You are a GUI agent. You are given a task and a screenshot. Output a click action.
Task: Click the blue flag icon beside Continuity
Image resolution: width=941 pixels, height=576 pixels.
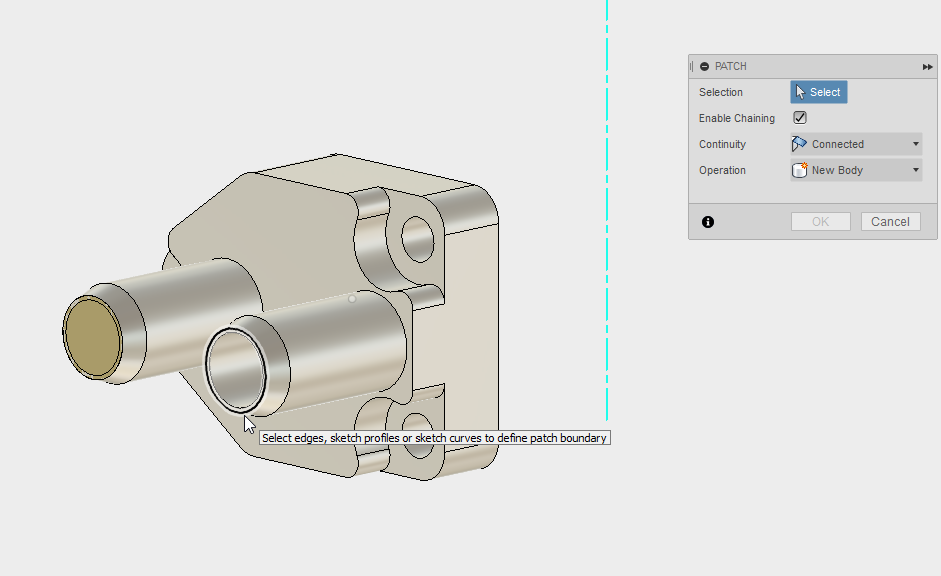point(798,143)
